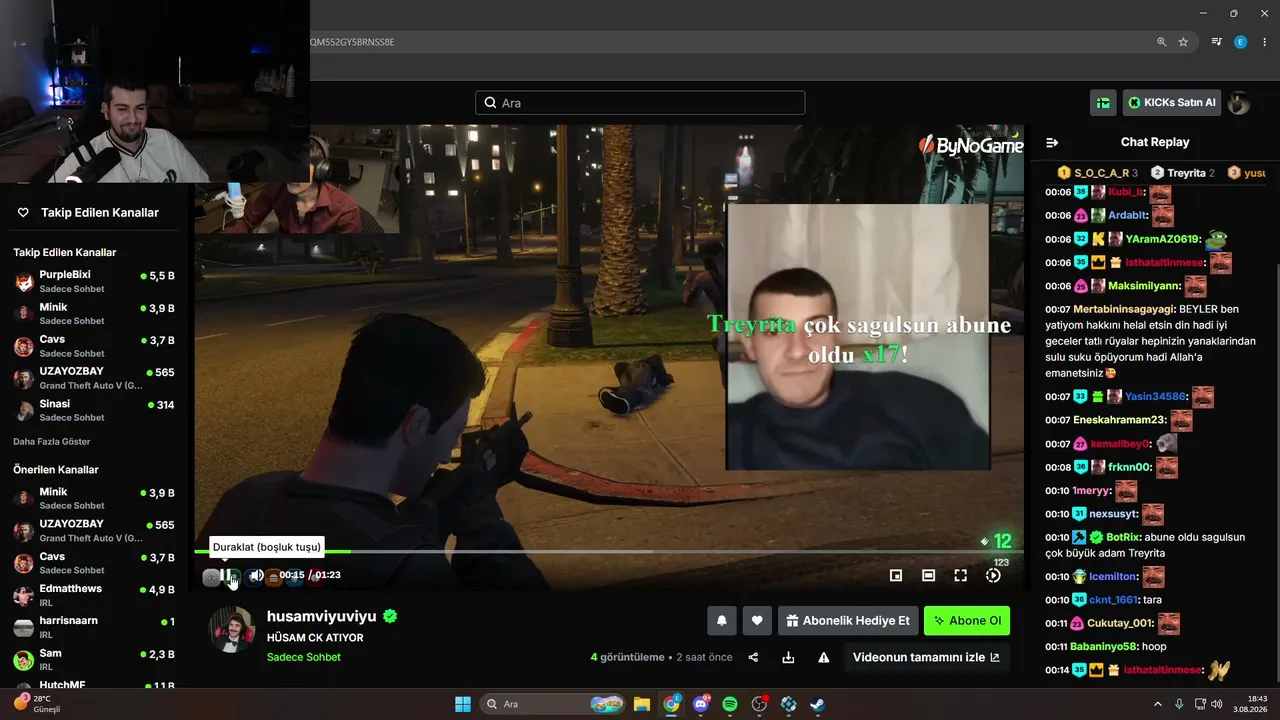The image size is (1280, 720).
Task: Switch video to theater mode
Action: pyautogui.click(x=928, y=575)
